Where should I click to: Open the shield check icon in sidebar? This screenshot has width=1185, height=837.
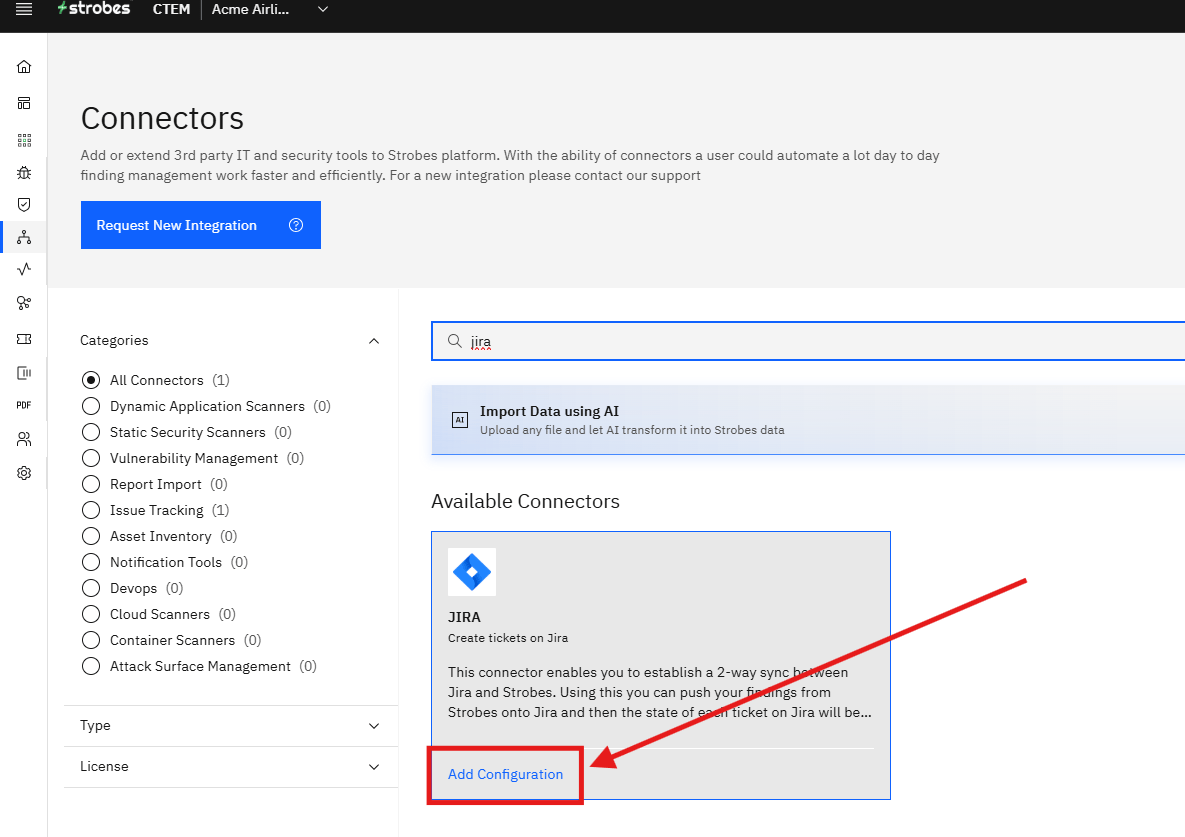pos(24,205)
